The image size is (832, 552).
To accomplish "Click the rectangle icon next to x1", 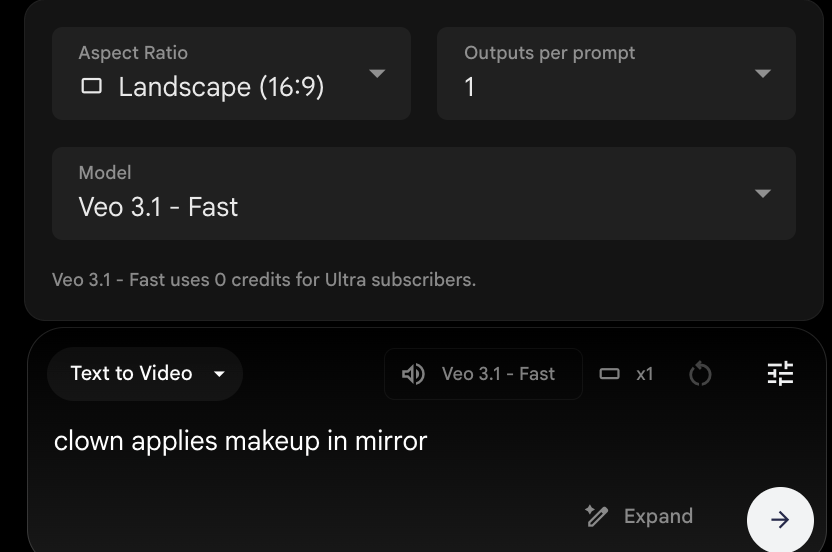I will (609, 374).
